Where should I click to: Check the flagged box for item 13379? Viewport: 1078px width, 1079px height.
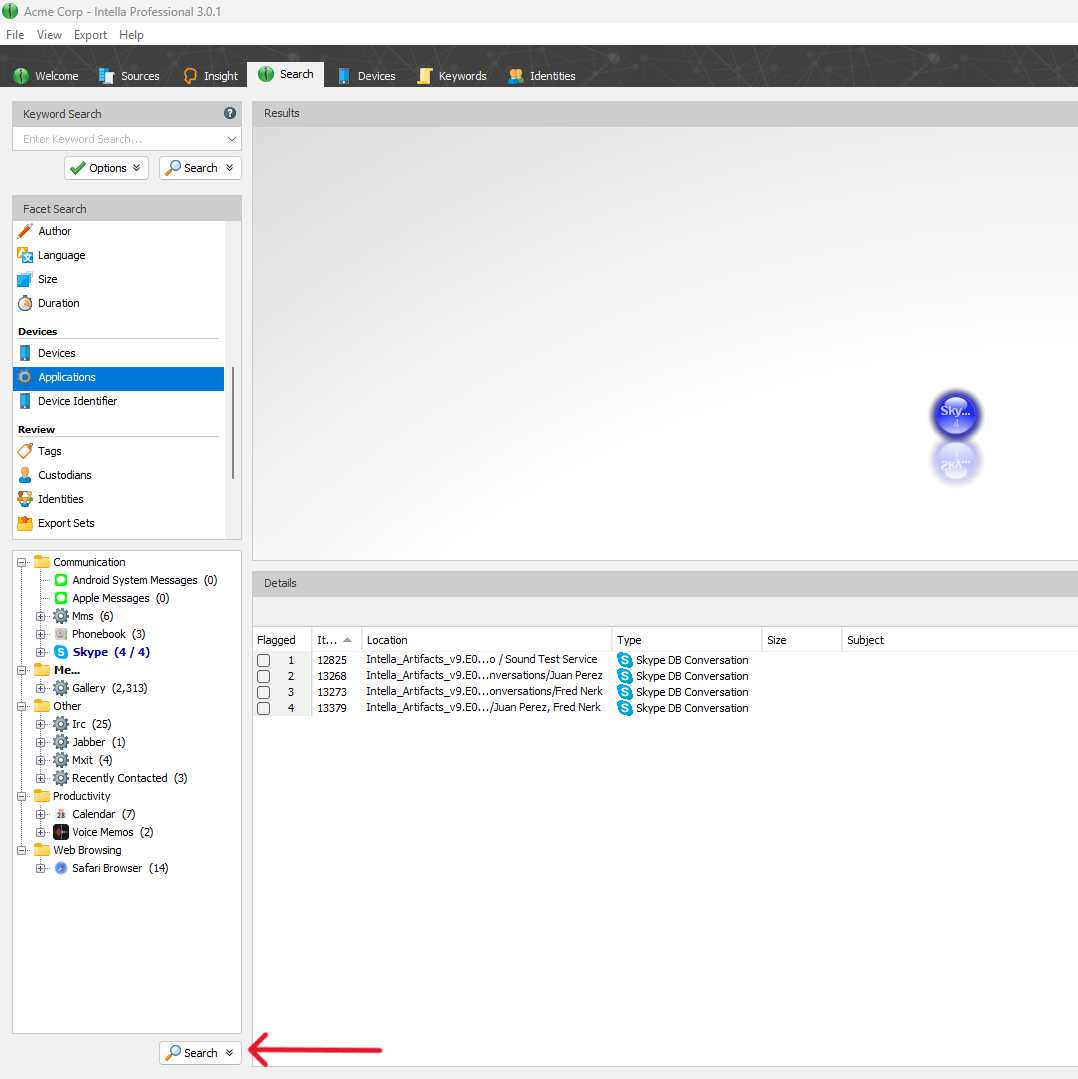point(263,708)
